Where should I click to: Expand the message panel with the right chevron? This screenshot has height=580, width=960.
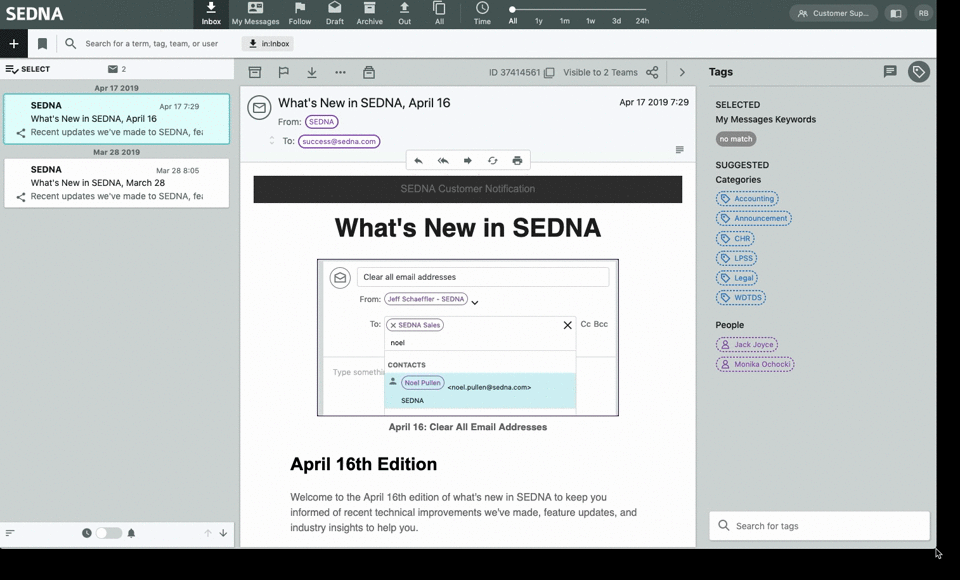[x=683, y=72]
